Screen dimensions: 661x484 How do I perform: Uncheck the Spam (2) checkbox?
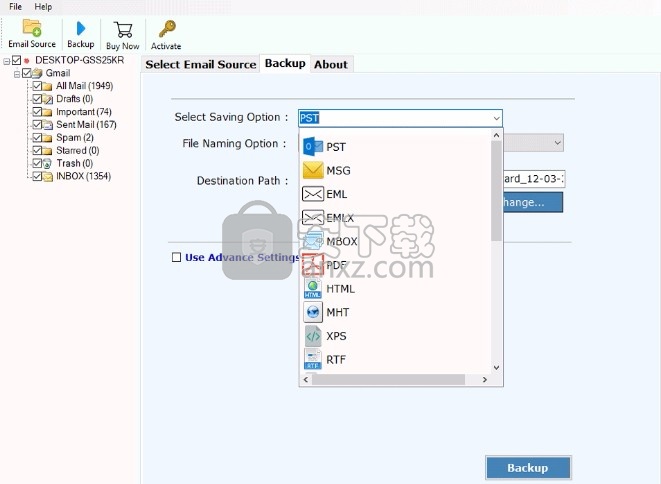tap(37, 138)
